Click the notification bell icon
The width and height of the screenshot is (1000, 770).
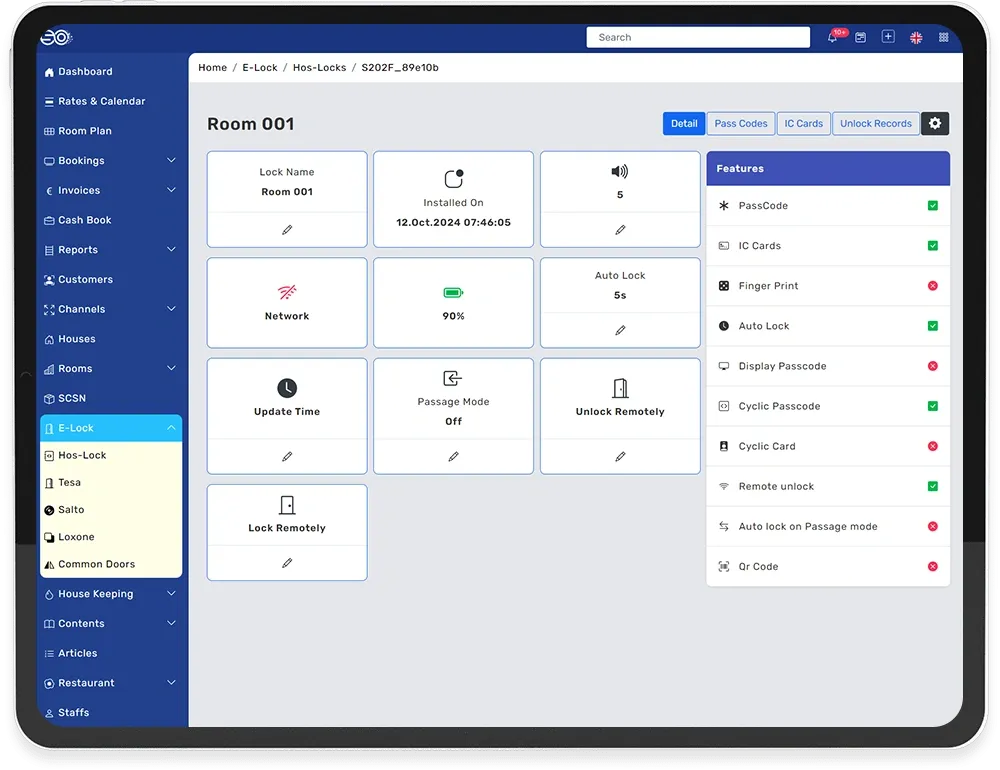pos(832,38)
